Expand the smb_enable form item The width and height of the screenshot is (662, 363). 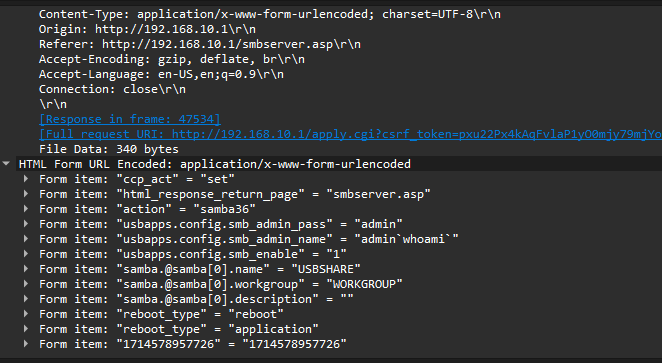click(26, 254)
